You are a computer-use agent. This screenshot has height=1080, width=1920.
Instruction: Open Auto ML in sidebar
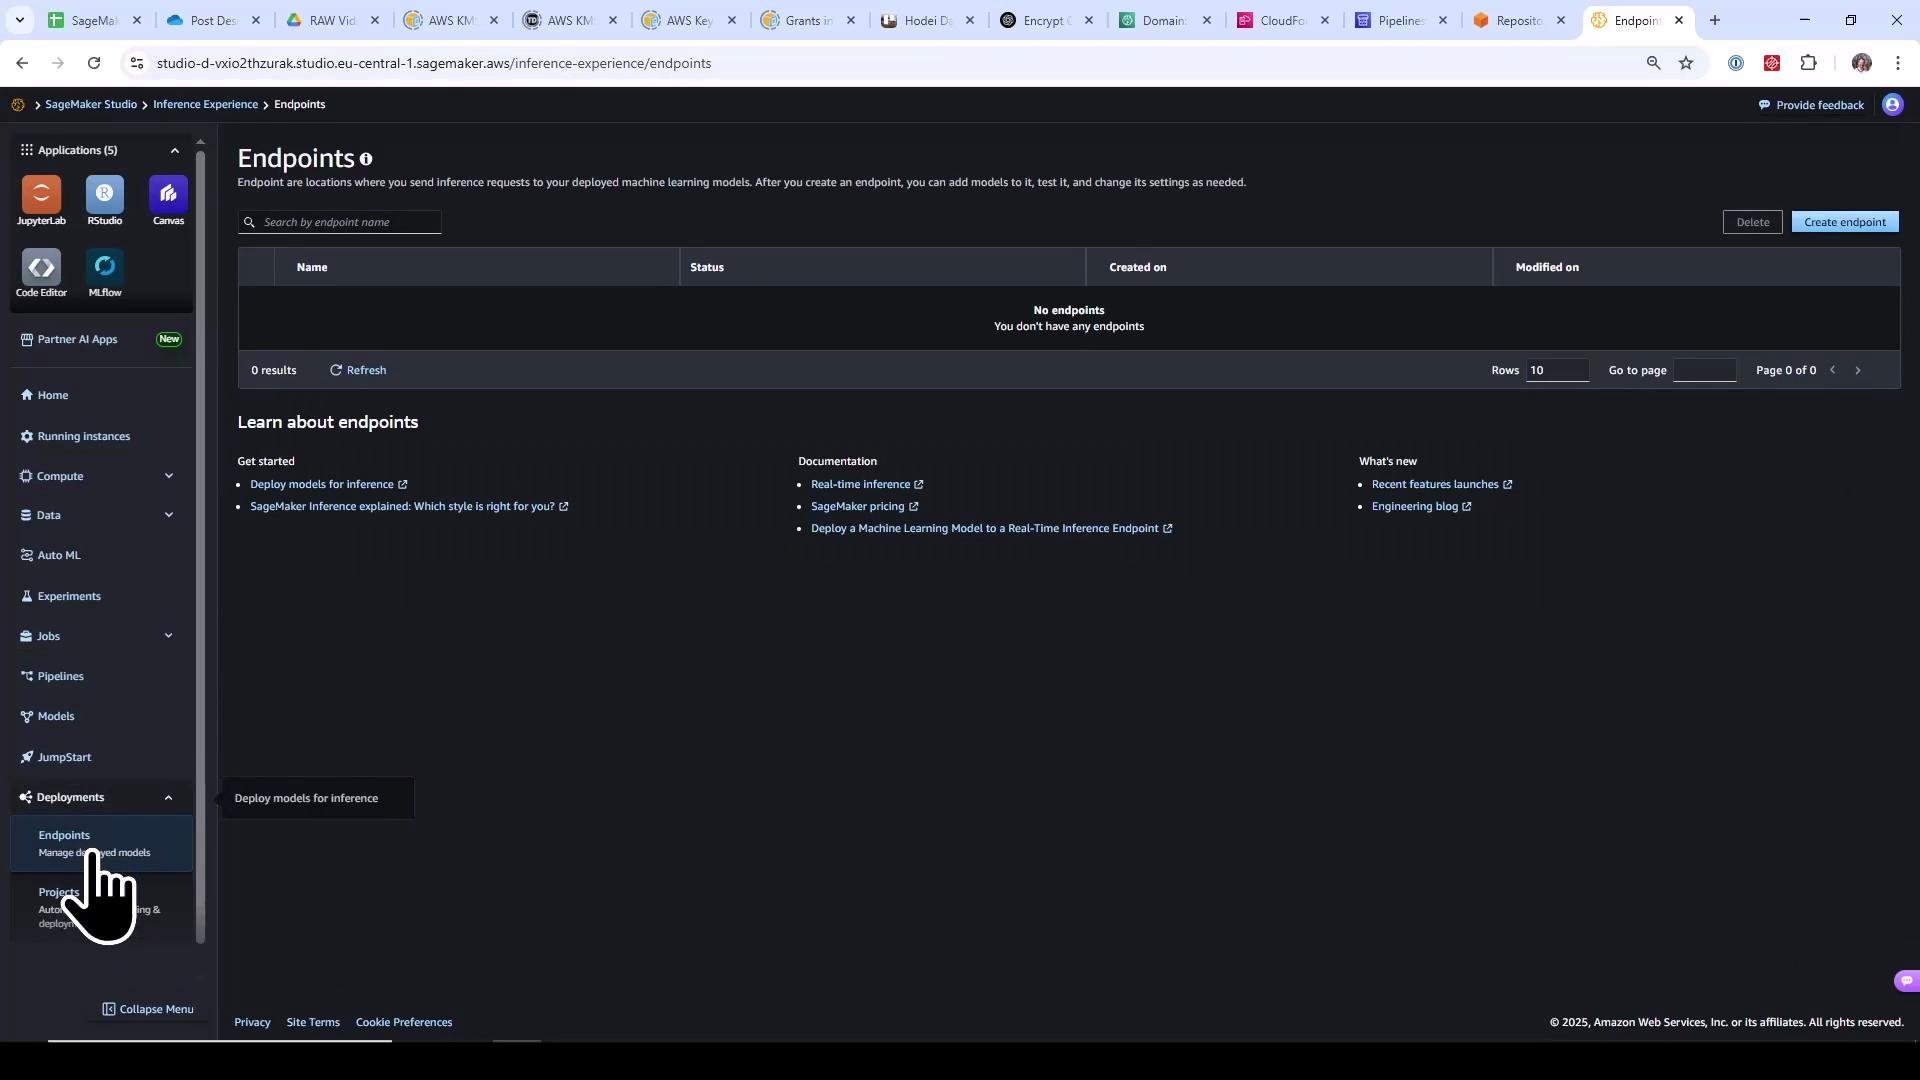pos(50,555)
